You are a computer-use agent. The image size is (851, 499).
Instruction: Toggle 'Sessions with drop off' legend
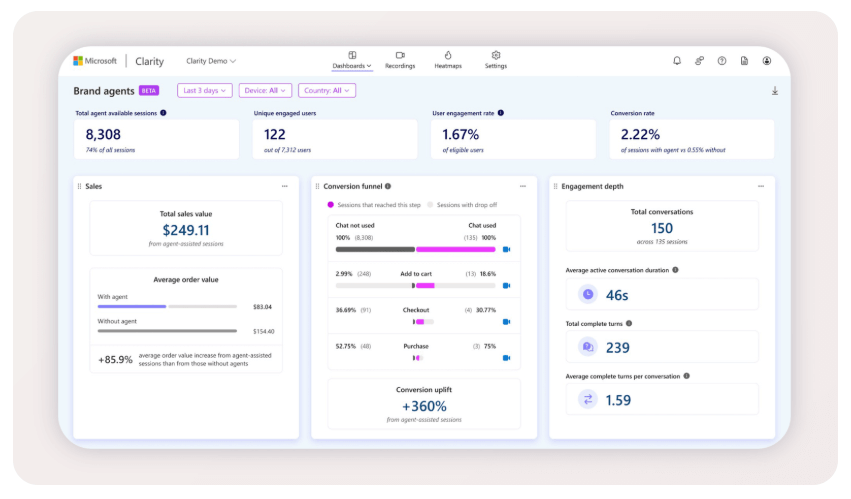(x=463, y=204)
